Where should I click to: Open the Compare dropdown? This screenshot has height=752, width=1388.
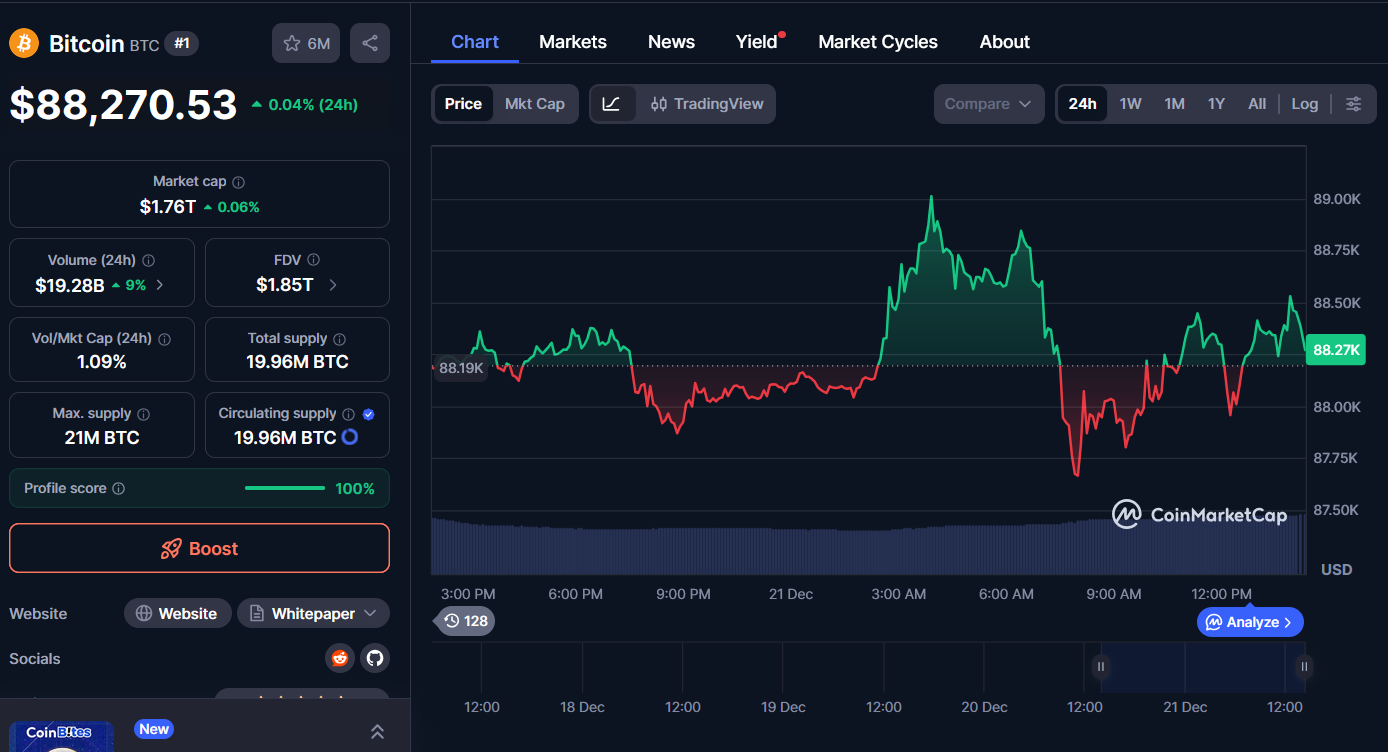pos(989,104)
